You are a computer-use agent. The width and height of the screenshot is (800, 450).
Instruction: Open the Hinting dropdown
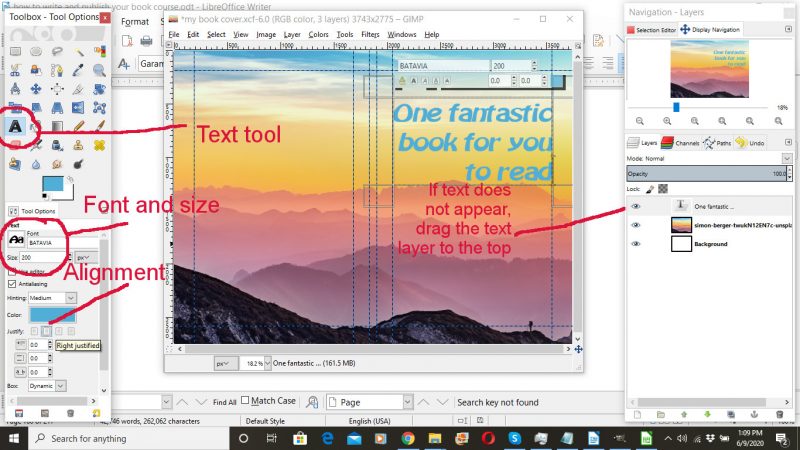click(70, 297)
